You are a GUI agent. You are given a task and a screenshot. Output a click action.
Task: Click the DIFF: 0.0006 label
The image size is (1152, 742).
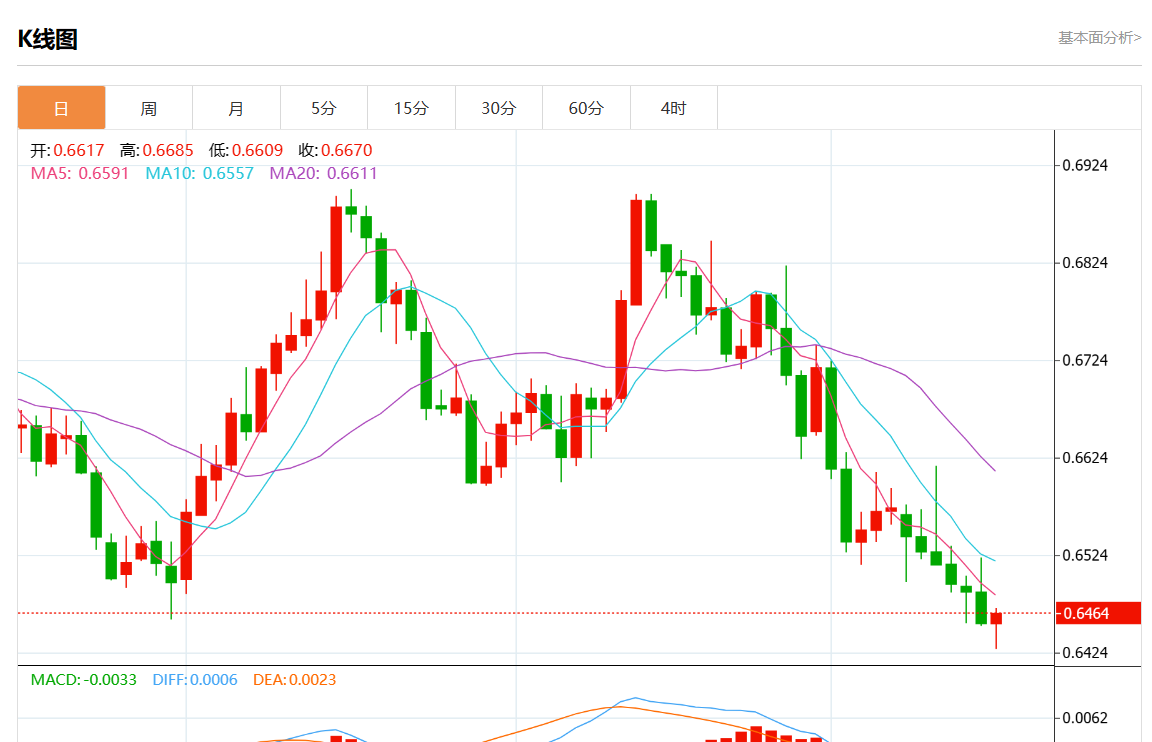tap(195, 680)
